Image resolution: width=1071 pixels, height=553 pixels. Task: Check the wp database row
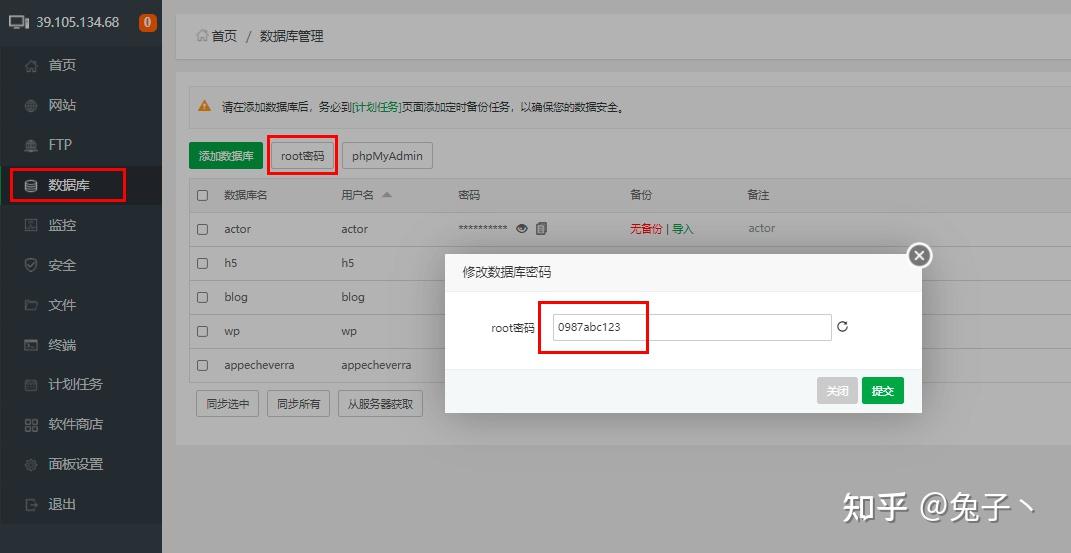202,332
